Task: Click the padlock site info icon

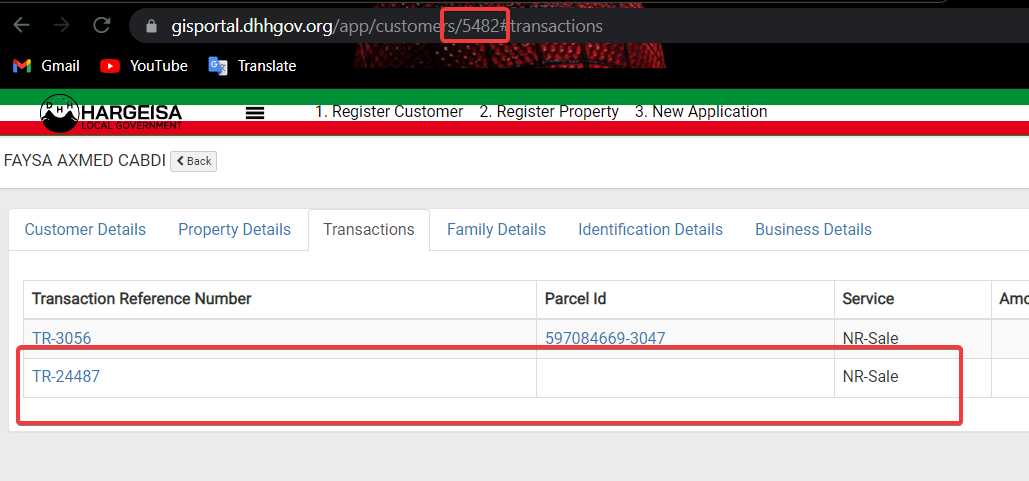Action: point(152,26)
